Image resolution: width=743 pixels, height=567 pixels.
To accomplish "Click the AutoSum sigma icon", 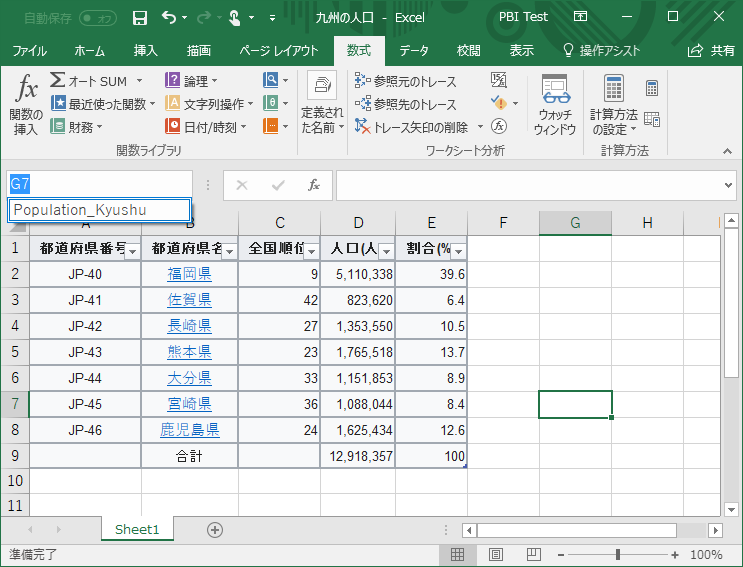I will [57, 80].
